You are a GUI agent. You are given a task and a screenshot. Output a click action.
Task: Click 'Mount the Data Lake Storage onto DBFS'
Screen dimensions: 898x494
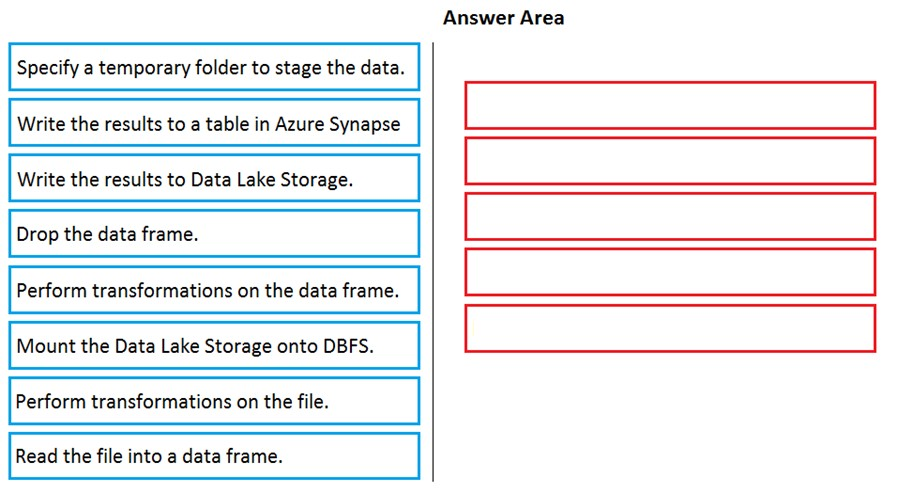point(214,345)
